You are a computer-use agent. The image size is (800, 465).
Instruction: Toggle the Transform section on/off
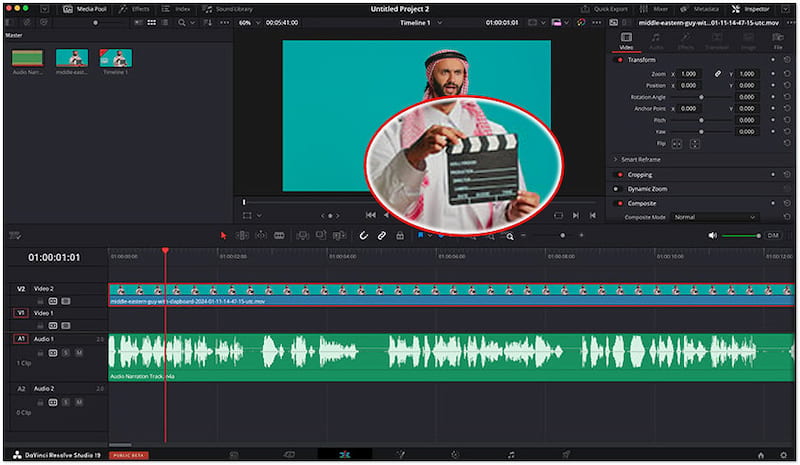619,59
